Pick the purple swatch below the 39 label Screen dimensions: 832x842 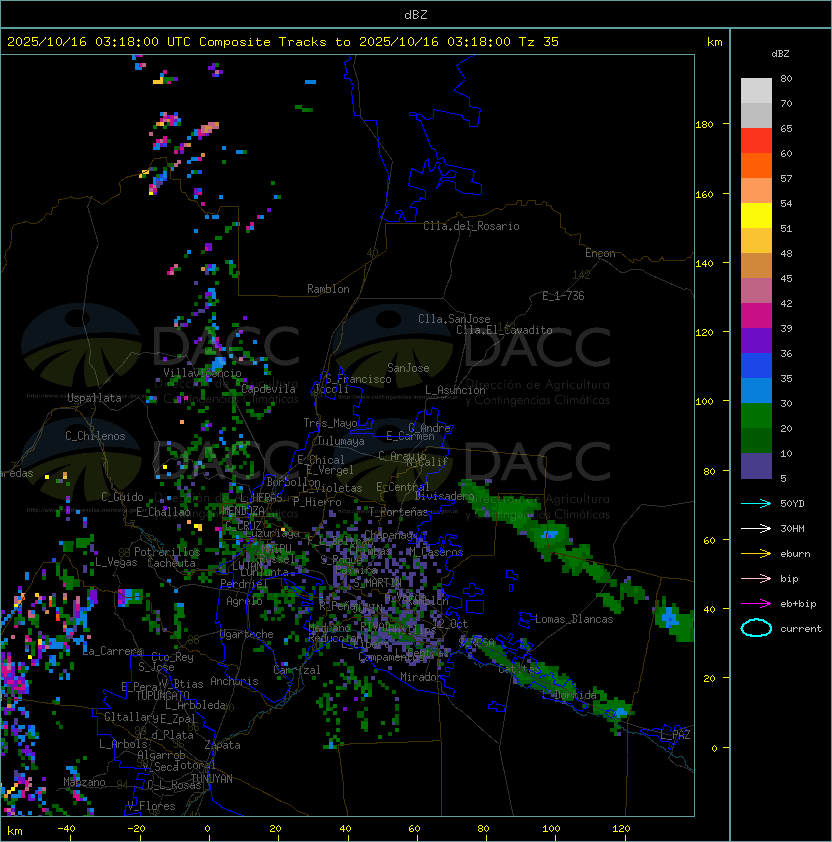click(x=756, y=340)
